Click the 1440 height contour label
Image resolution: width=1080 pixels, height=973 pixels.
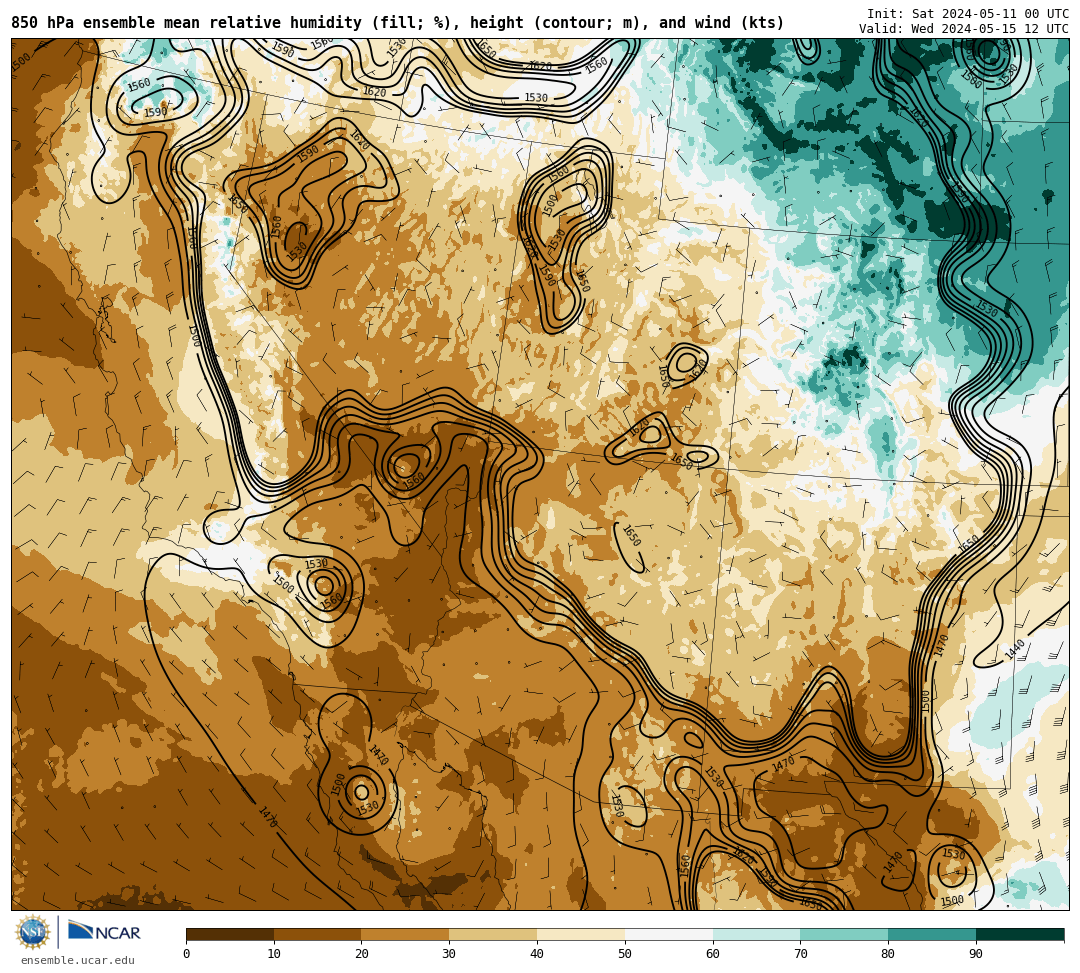(1015, 649)
